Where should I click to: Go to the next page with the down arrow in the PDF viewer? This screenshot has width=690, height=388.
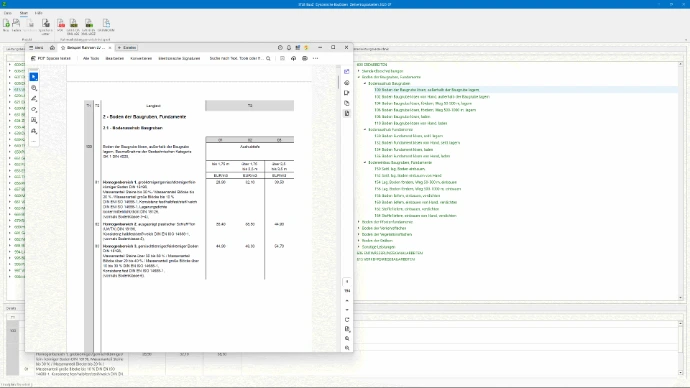347,310
